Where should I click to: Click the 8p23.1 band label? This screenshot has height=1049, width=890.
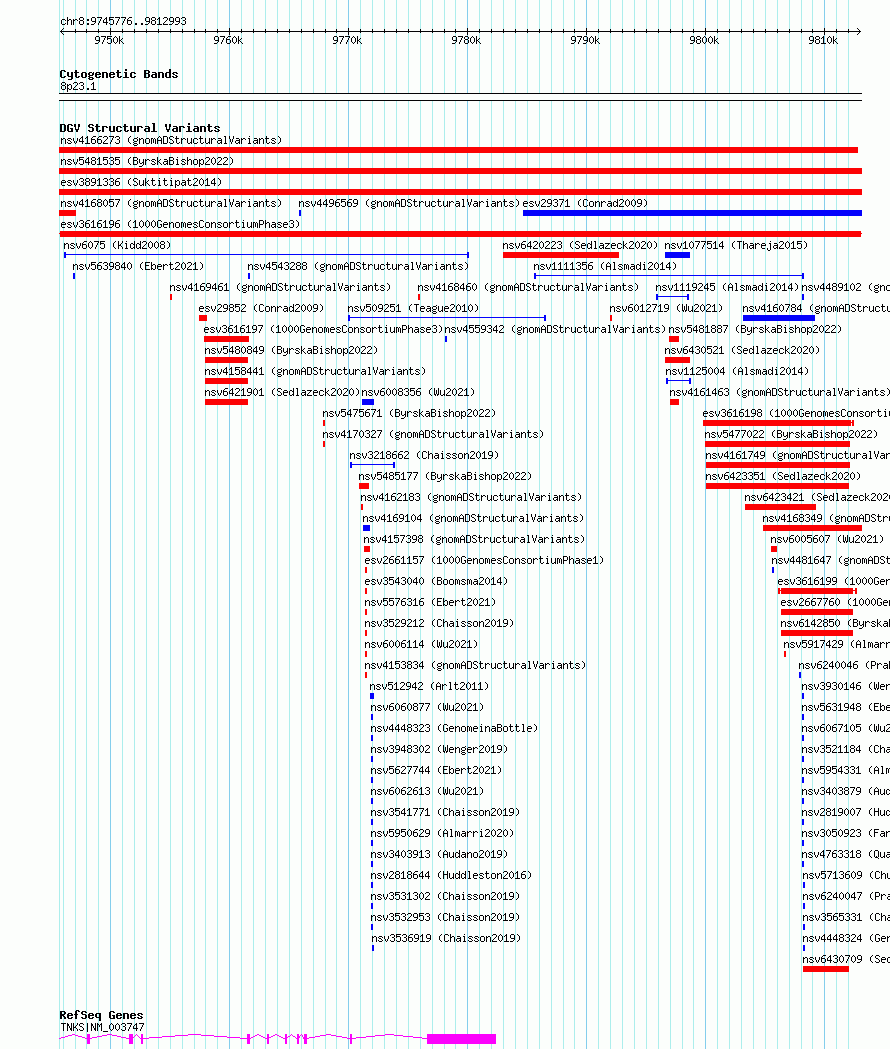(78, 86)
